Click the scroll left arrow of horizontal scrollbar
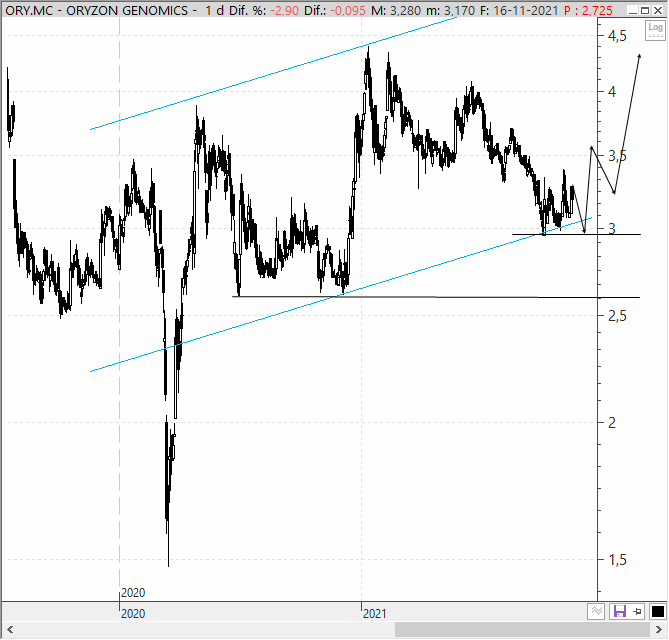This screenshot has width=669, height=640. coord(9,629)
